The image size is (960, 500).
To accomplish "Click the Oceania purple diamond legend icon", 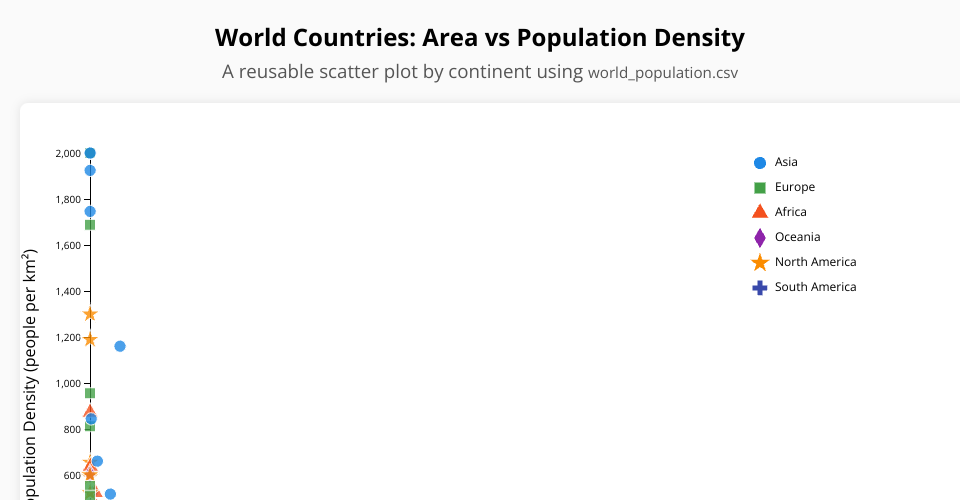I will [759, 237].
